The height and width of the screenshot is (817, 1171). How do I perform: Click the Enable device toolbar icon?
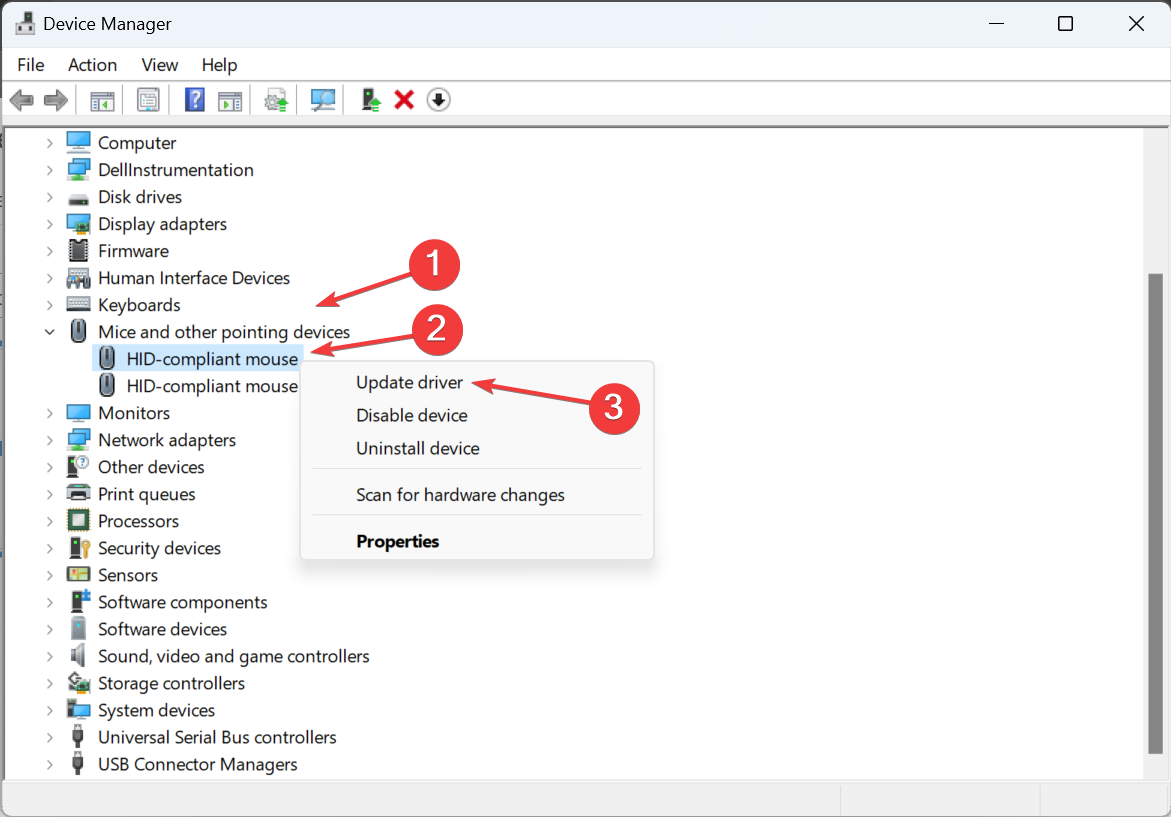(x=370, y=100)
